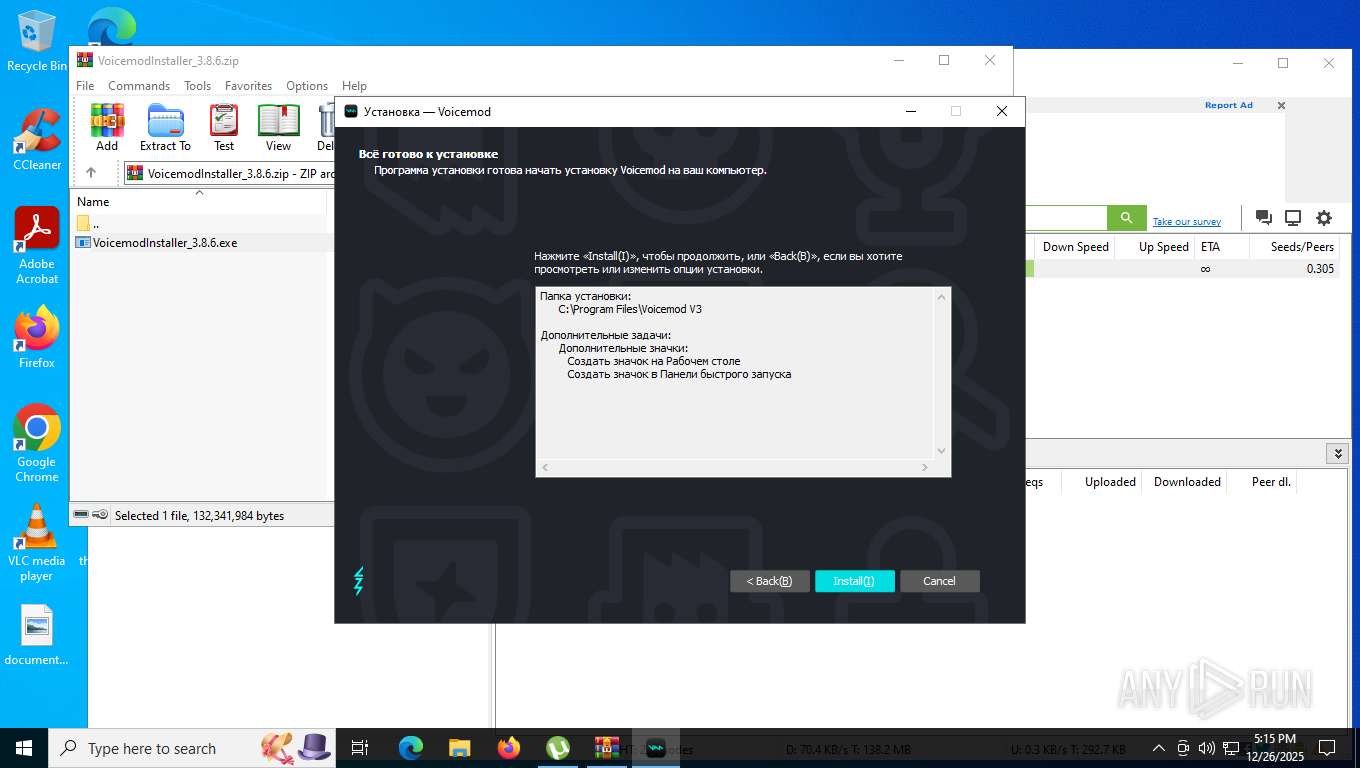This screenshot has width=1360, height=768.
Task: Open the document file on desktop
Action: point(37,637)
